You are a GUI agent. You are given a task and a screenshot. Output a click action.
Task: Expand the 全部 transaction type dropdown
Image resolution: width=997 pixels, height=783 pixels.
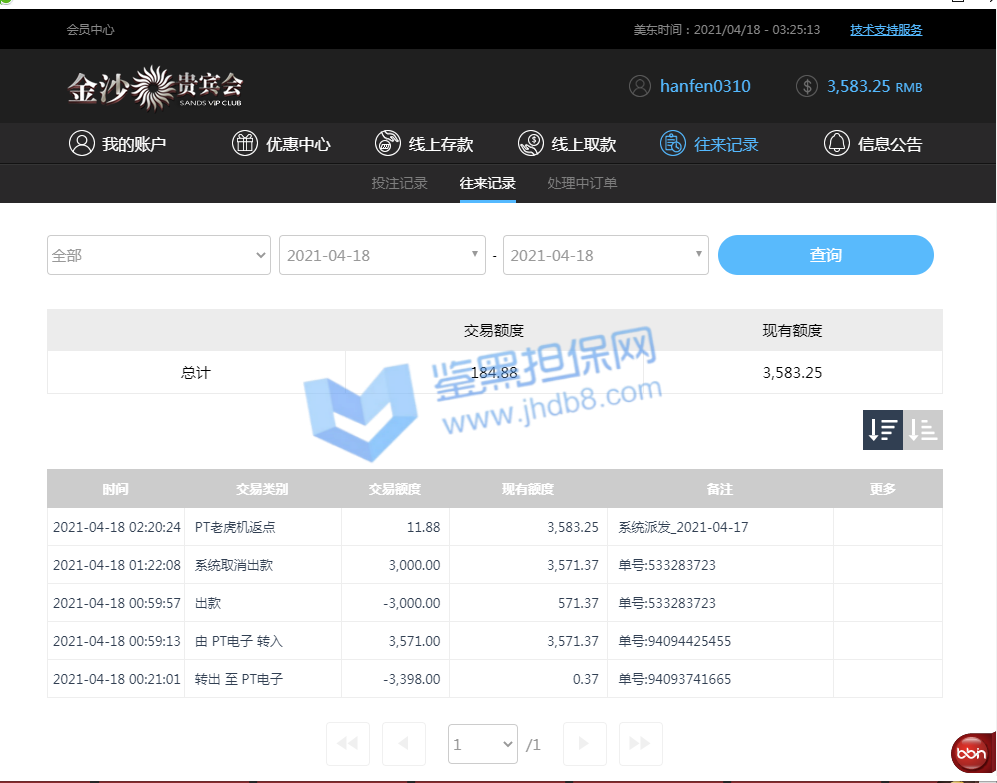[x=159, y=255]
